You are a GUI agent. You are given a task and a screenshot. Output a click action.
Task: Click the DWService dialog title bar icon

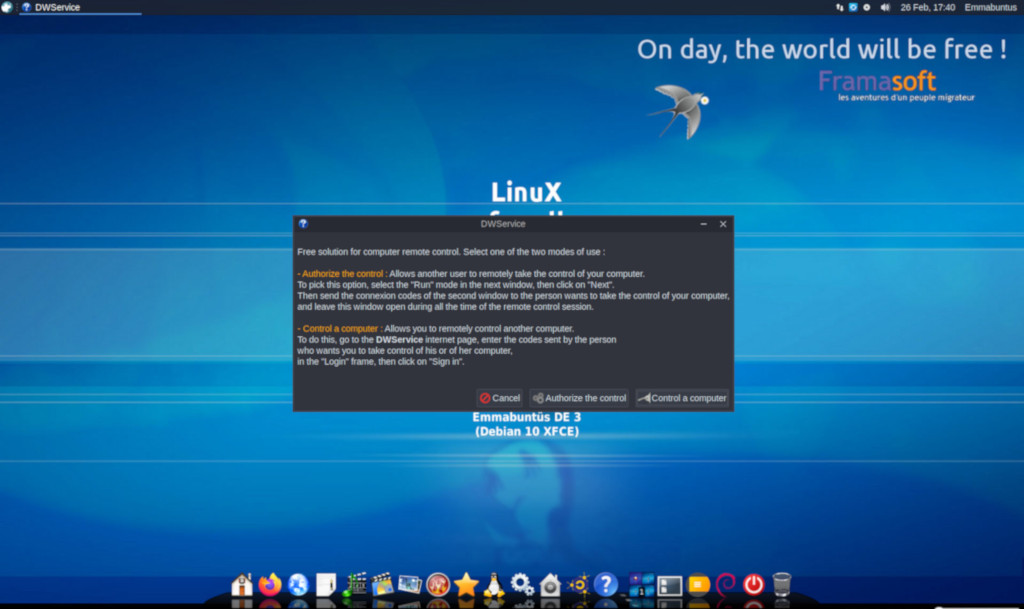303,224
